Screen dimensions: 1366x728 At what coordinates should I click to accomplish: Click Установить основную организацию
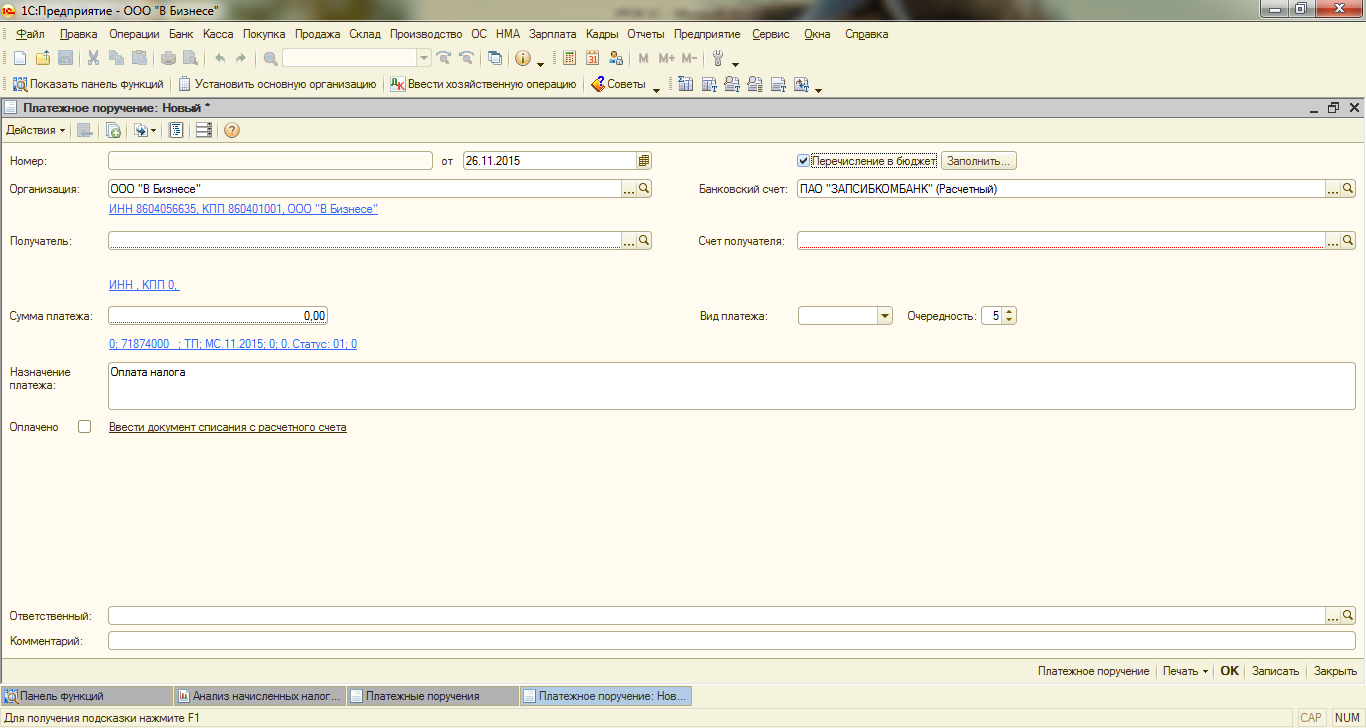[x=277, y=84]
